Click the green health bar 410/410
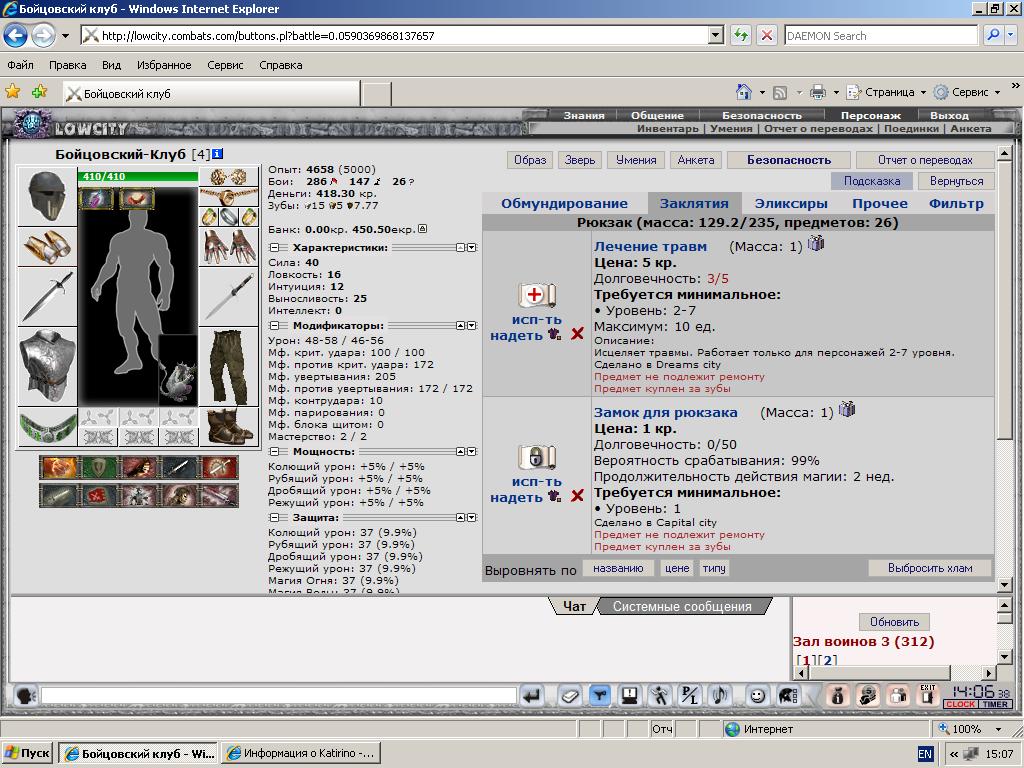The height and width of the screenshot is (768, 1024). pos(138,176)
